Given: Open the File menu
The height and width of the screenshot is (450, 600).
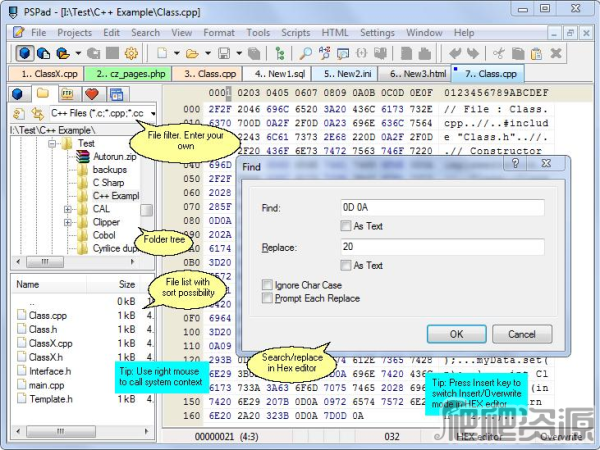Looking at the screenshot, I should [38, 33].
